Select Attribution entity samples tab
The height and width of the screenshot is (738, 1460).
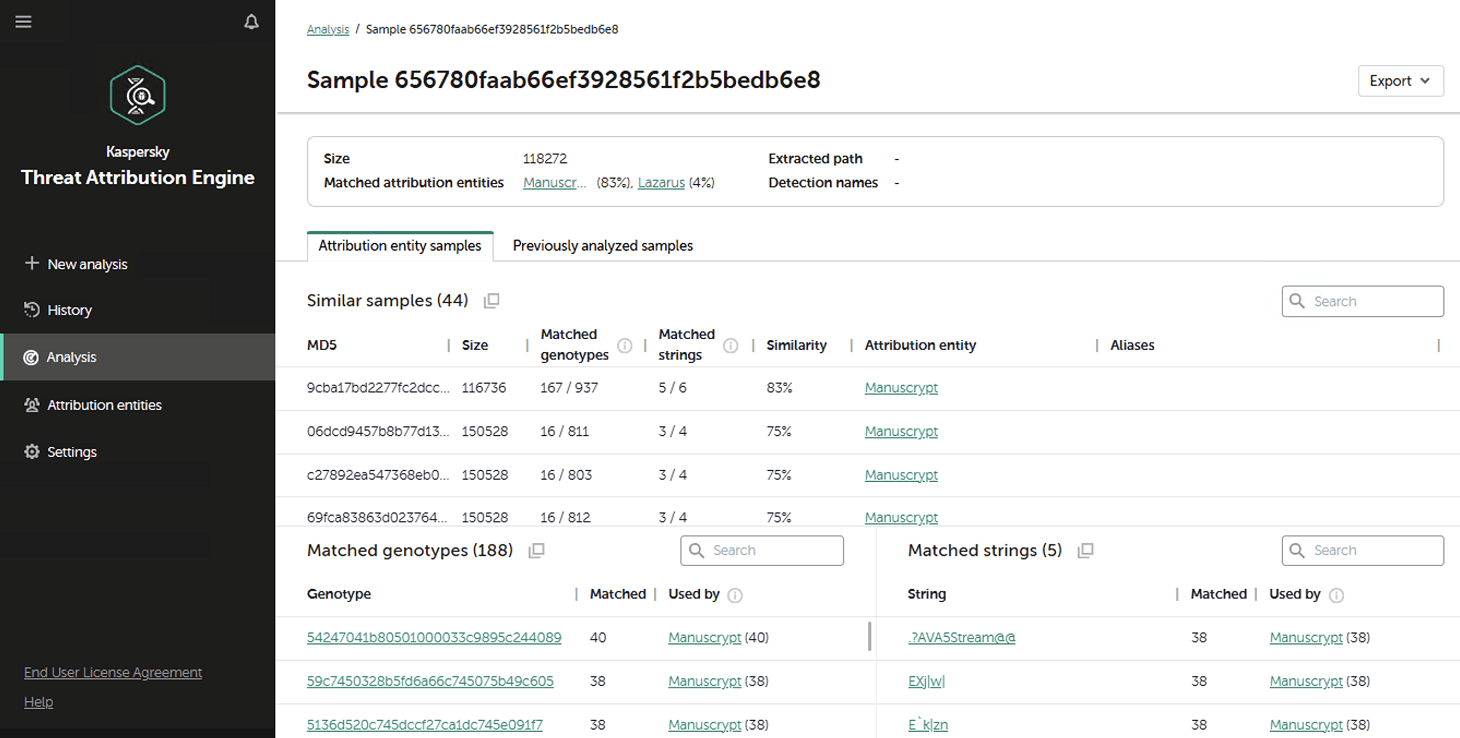(400, 246)
